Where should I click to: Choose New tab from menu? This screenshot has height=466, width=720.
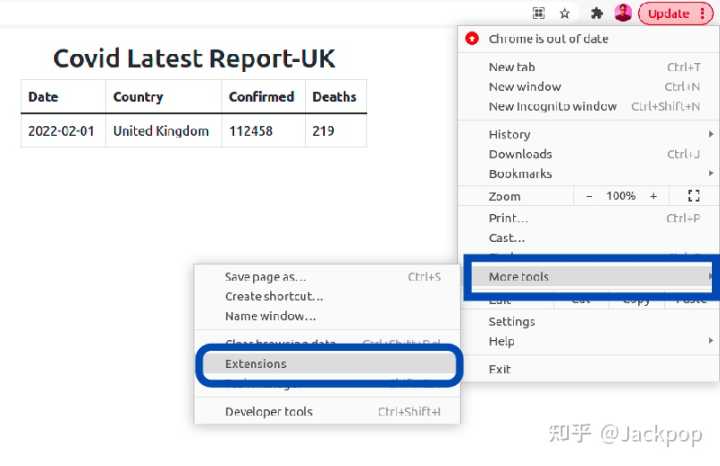(x=588, y=67)
